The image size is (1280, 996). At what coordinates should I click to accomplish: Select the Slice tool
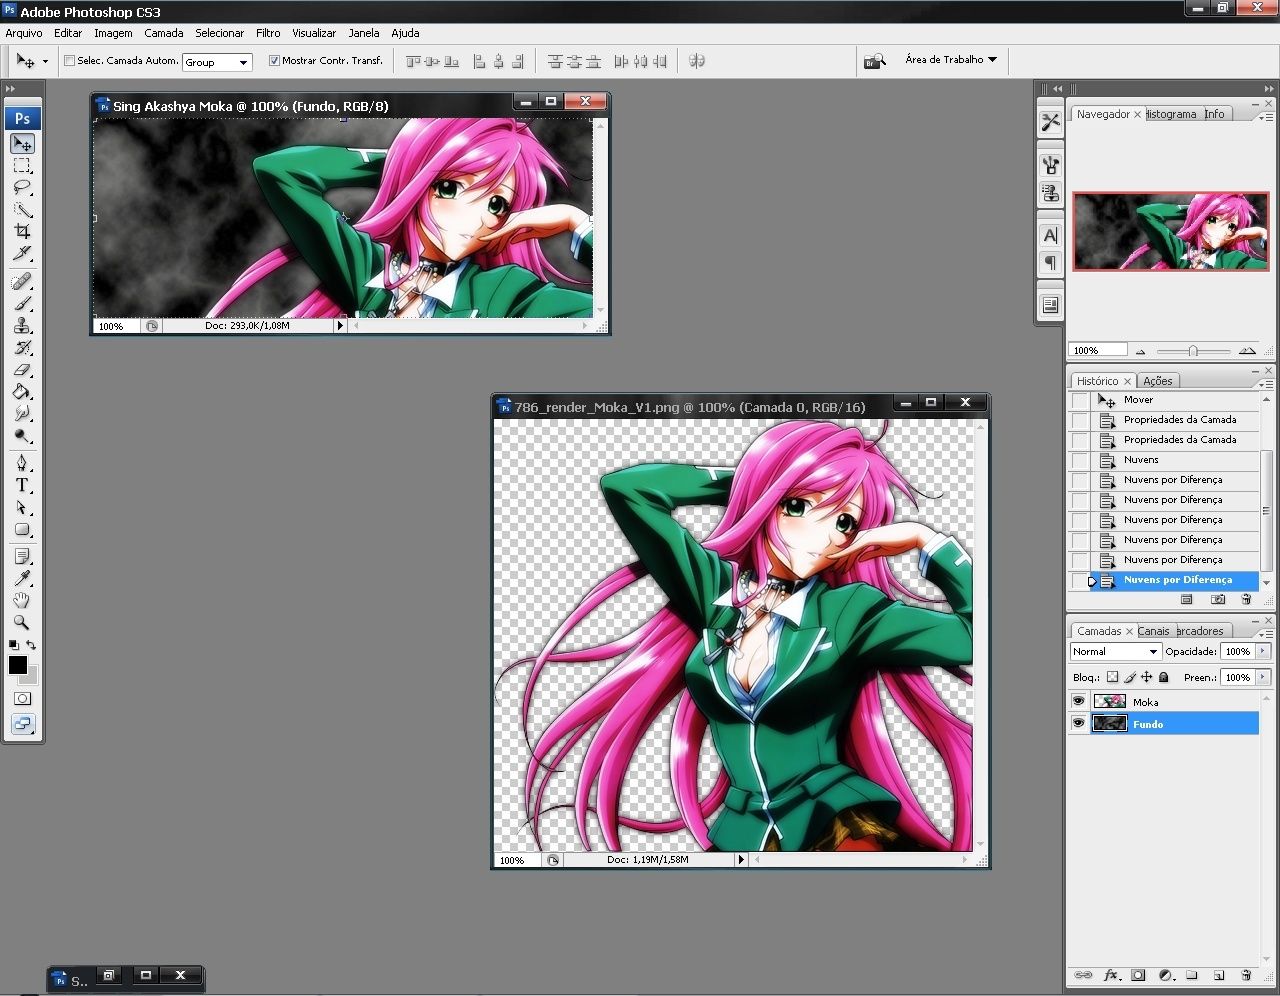click(x=22, y=254)
